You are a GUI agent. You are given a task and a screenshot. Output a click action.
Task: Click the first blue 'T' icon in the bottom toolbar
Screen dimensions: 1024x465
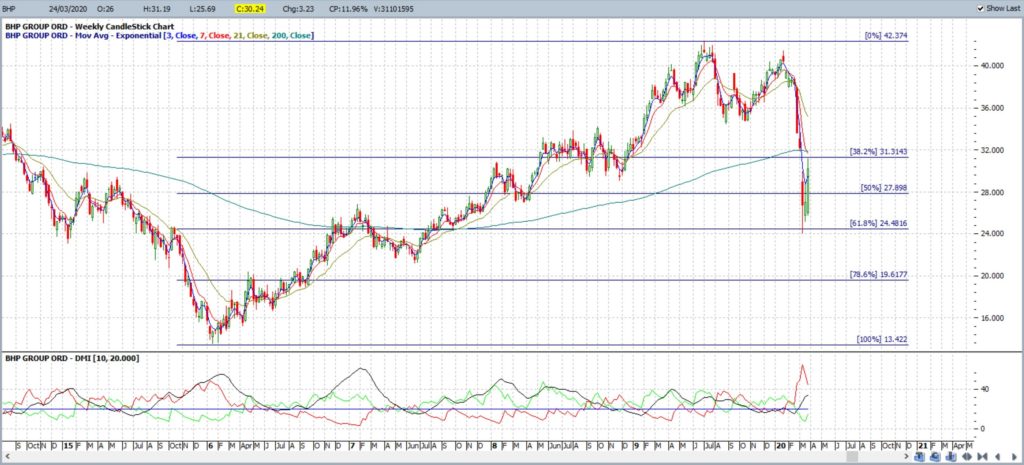pos(920,457)
